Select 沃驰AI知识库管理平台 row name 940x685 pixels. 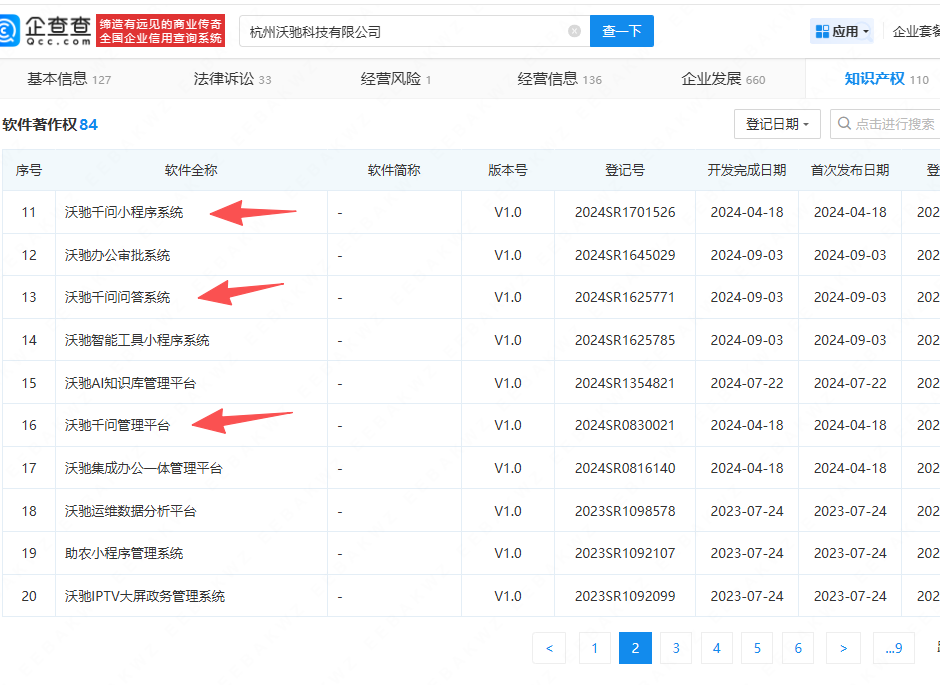[x=131, y=383]
